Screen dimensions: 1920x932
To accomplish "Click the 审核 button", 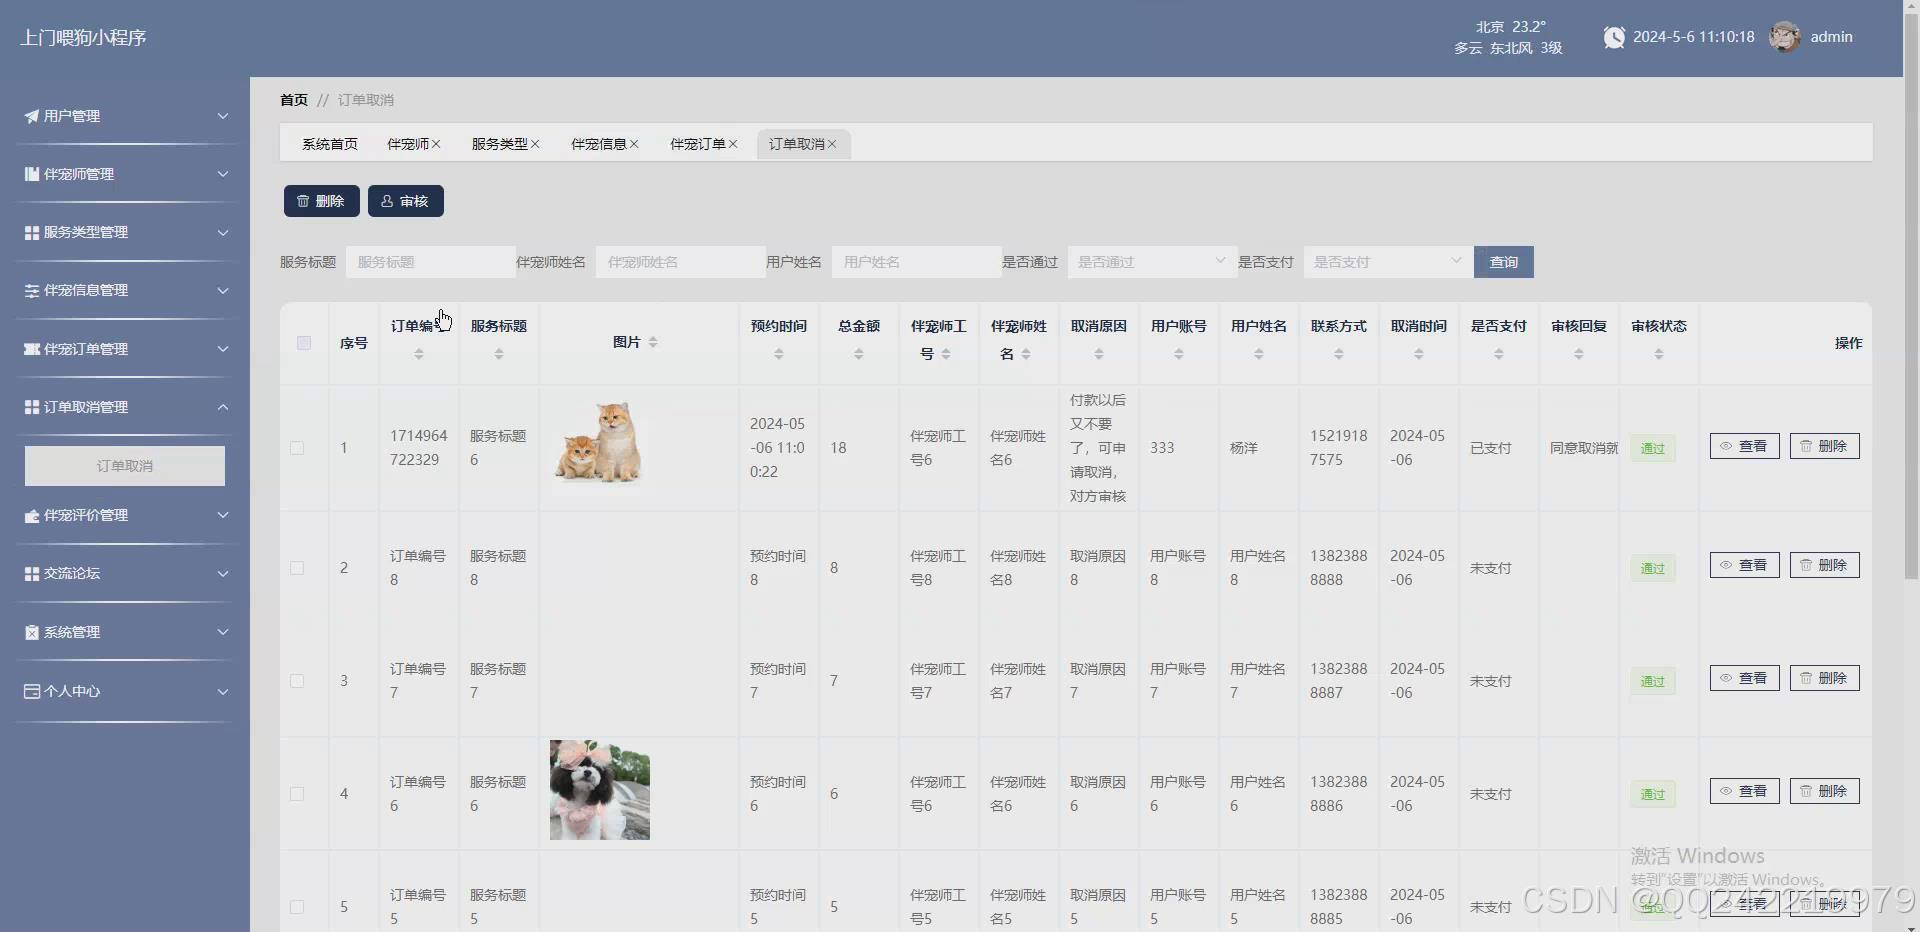I will (x=405, y=201).
